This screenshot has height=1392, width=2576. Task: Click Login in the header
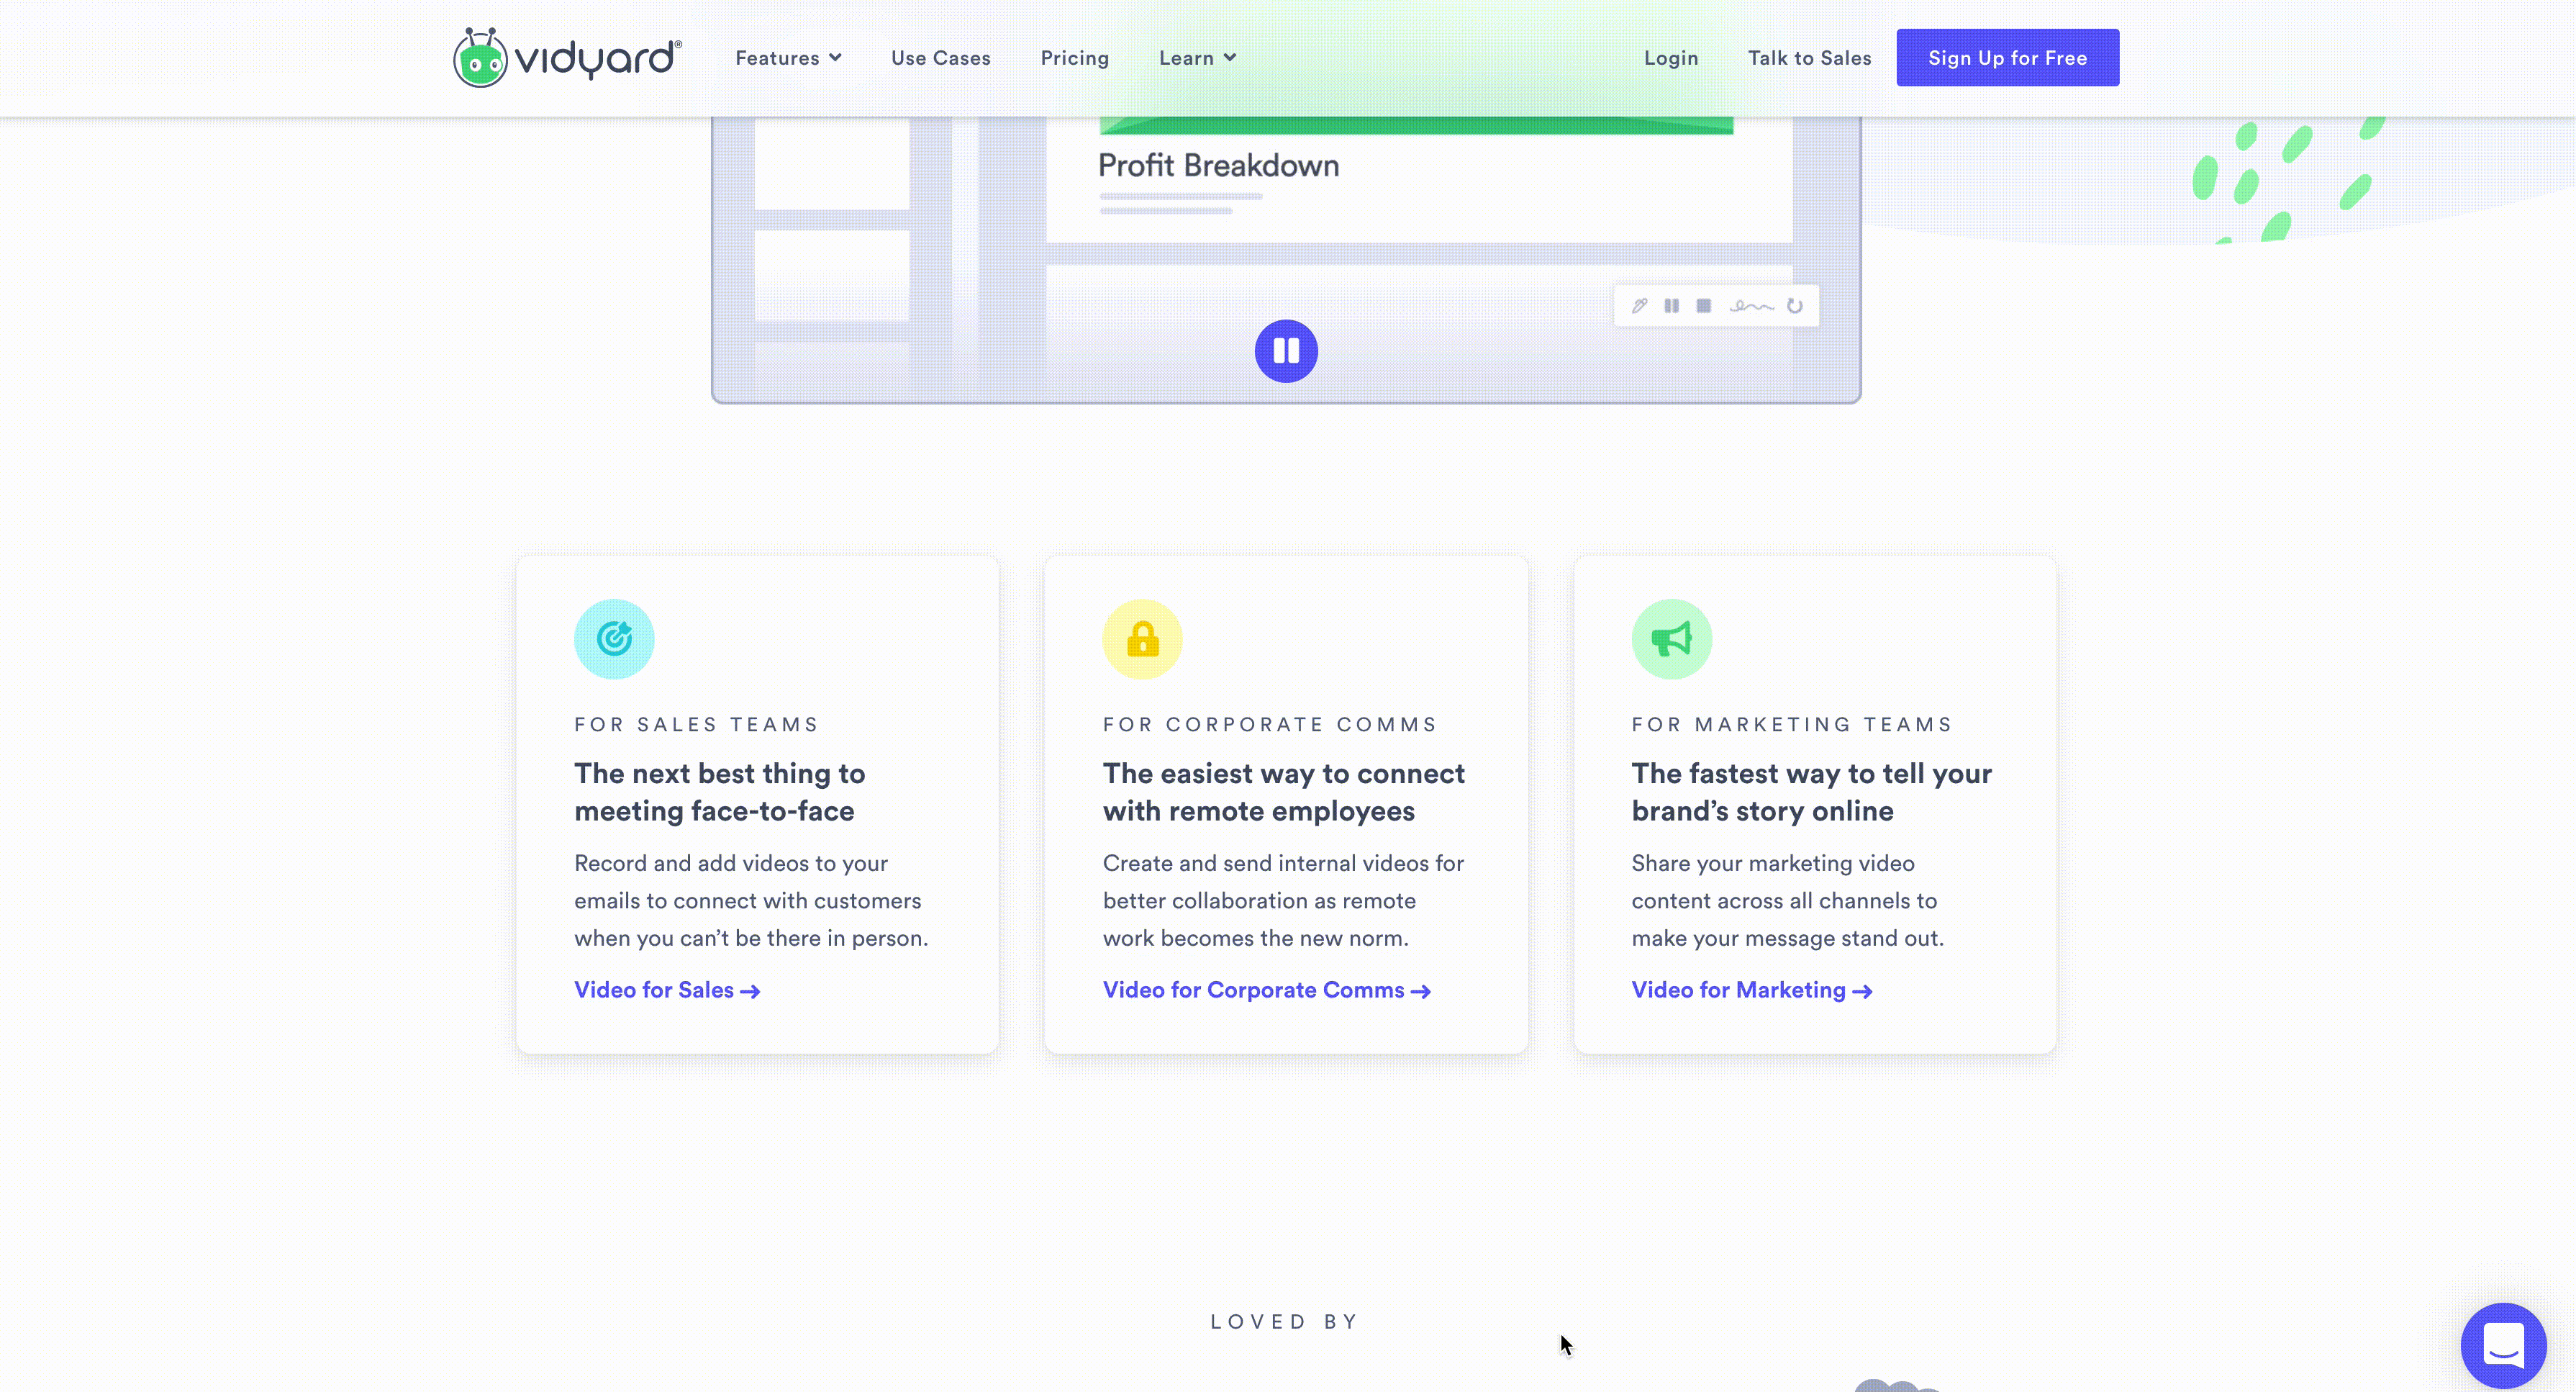tap(1671, 57)
